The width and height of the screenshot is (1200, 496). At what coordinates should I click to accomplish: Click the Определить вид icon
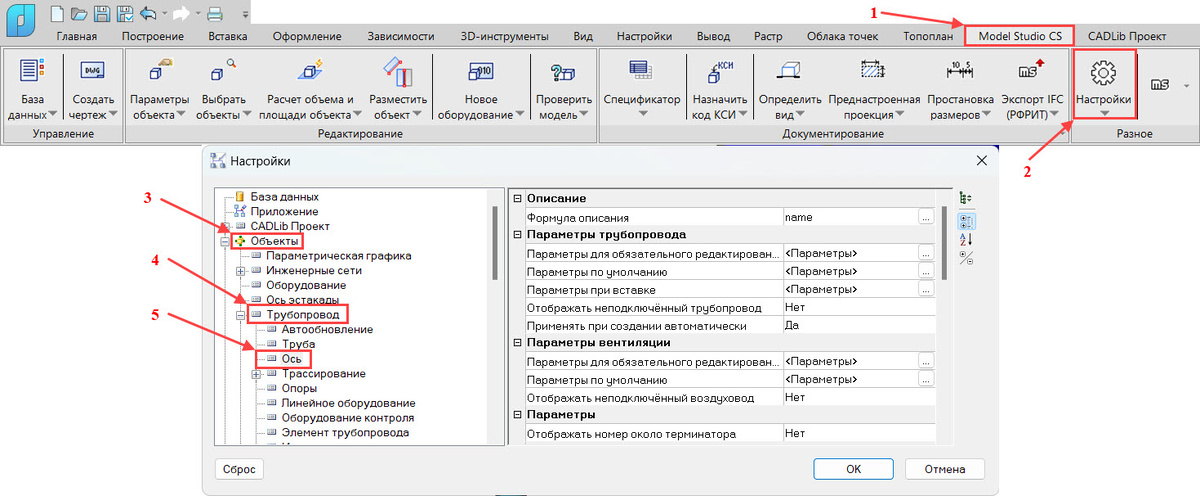coord(790,71)
